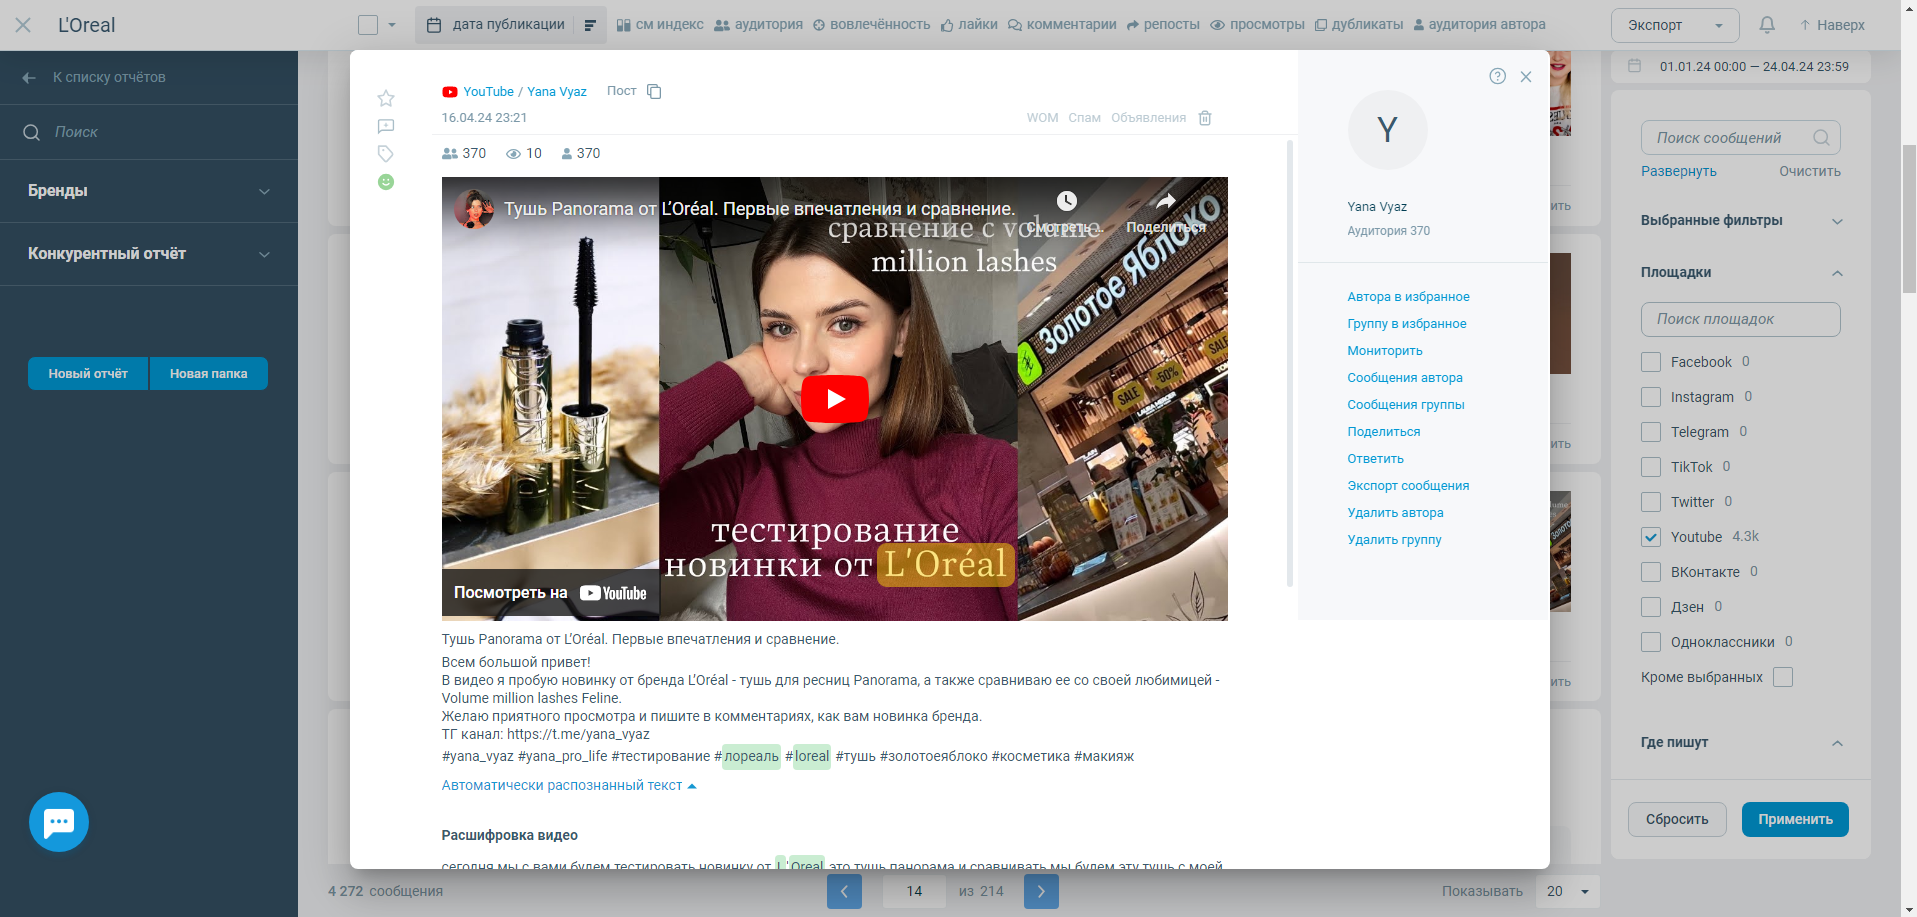This screenshot has width=1917, height=917.
Task: Play the YouTube video
Action: coord(834,399)
